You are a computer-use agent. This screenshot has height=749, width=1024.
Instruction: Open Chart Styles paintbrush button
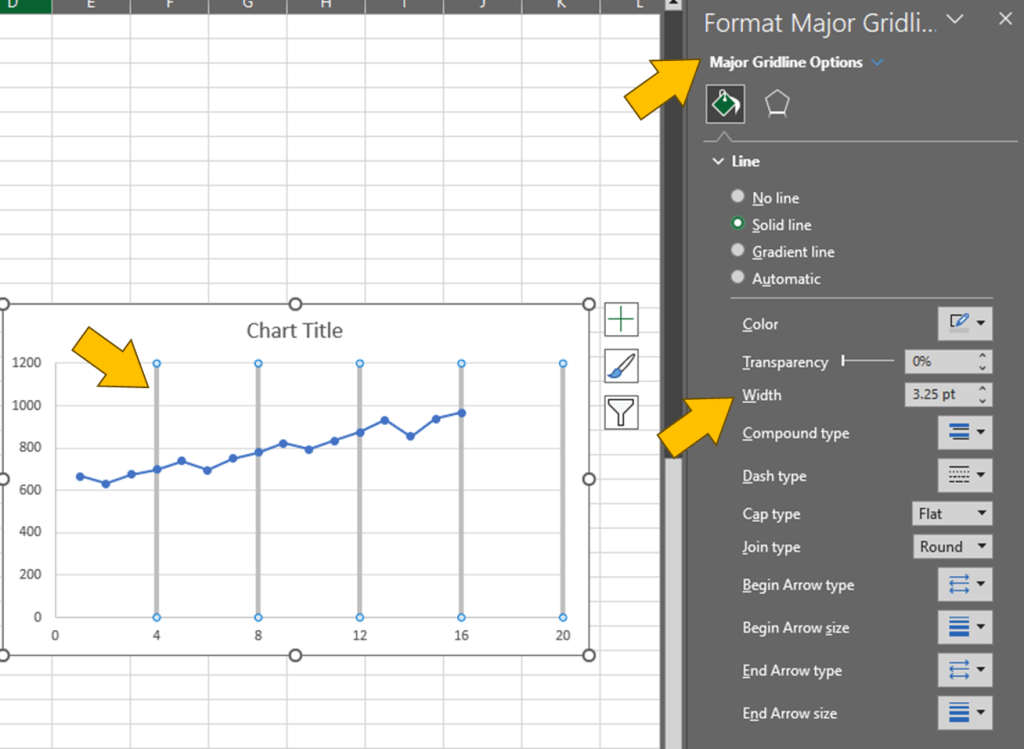pyautogui.click(x=621, y=366)
